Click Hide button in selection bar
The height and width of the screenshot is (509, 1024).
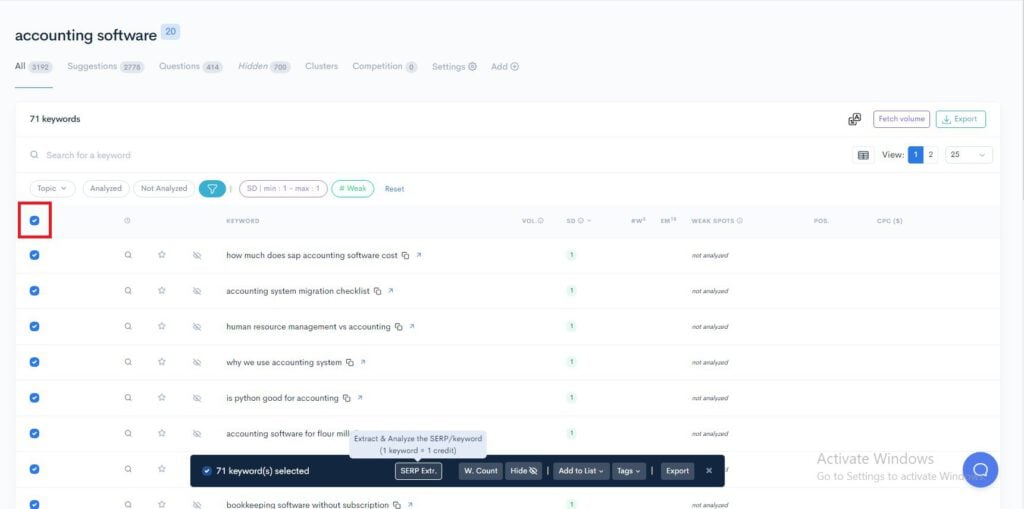click(x=523, y=470)
